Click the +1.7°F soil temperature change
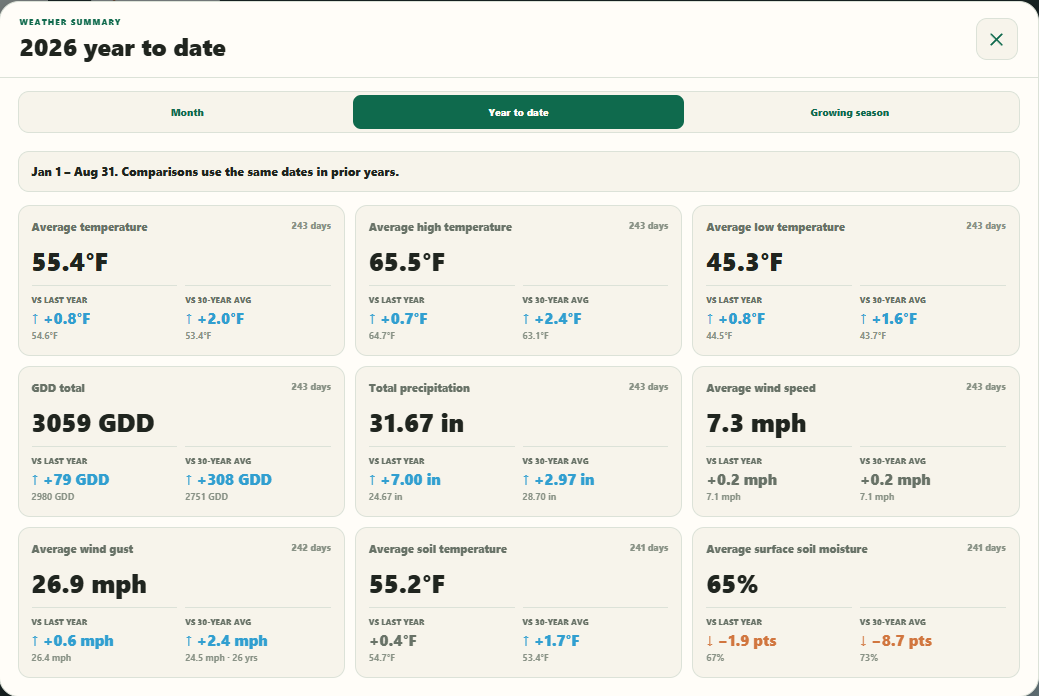 tap(551, 642)
